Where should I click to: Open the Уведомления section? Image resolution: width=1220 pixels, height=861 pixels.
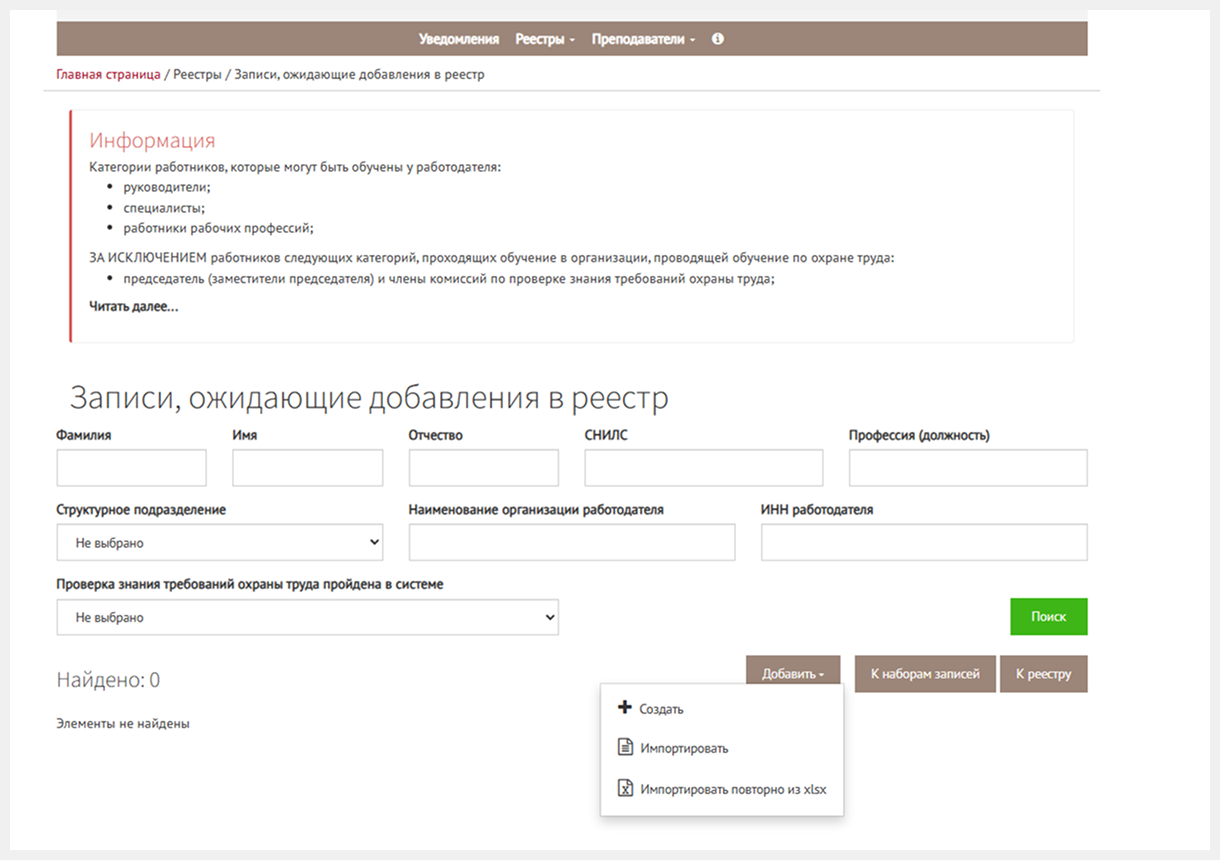[x=457, y=39]
